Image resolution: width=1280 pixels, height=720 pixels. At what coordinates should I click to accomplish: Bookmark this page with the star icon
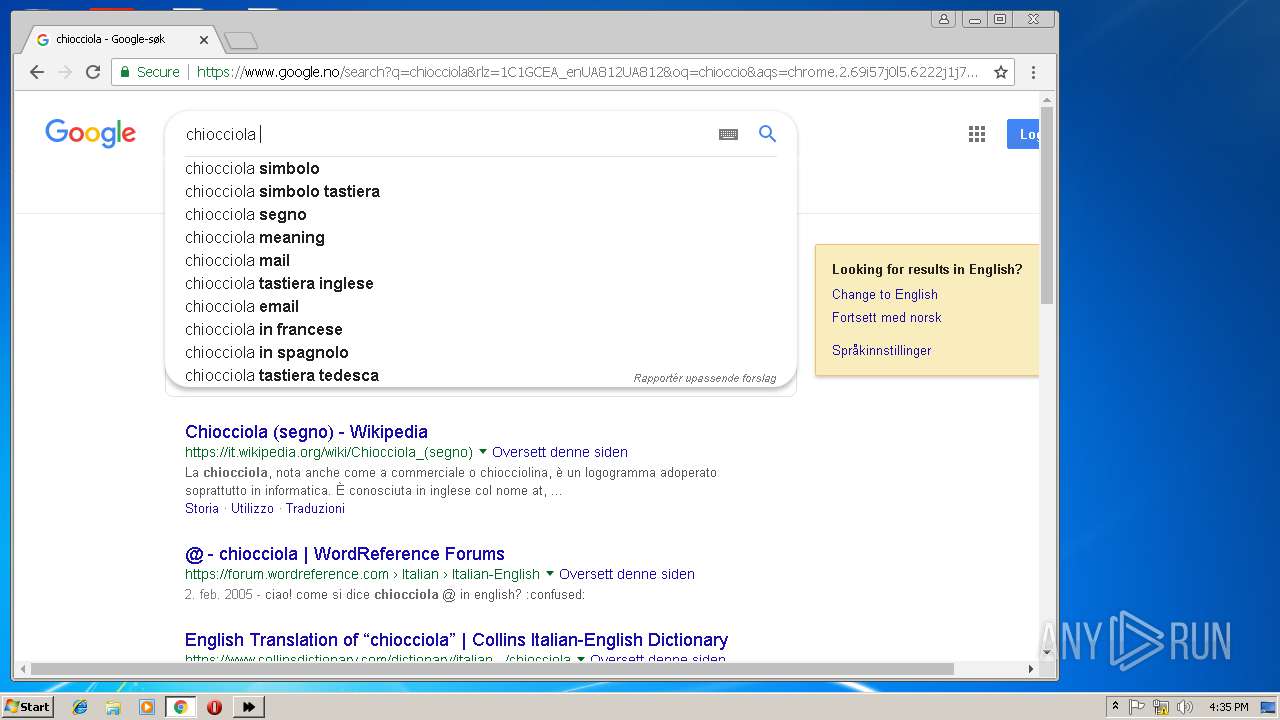point(1000,72)
